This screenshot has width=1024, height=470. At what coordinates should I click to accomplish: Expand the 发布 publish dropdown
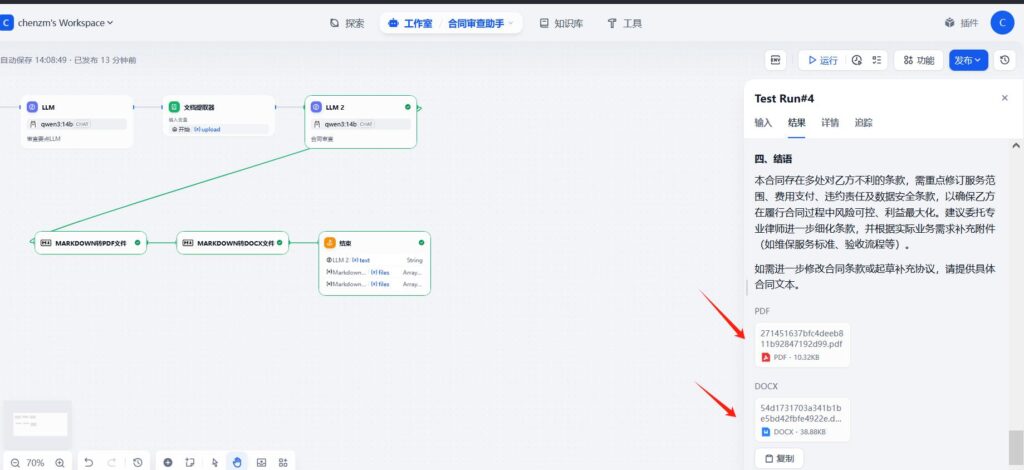point(968,60)
